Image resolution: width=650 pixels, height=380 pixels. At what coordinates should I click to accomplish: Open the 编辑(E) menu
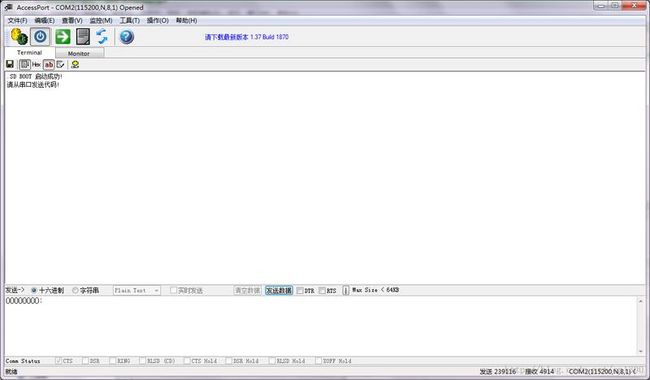(44, 20)
